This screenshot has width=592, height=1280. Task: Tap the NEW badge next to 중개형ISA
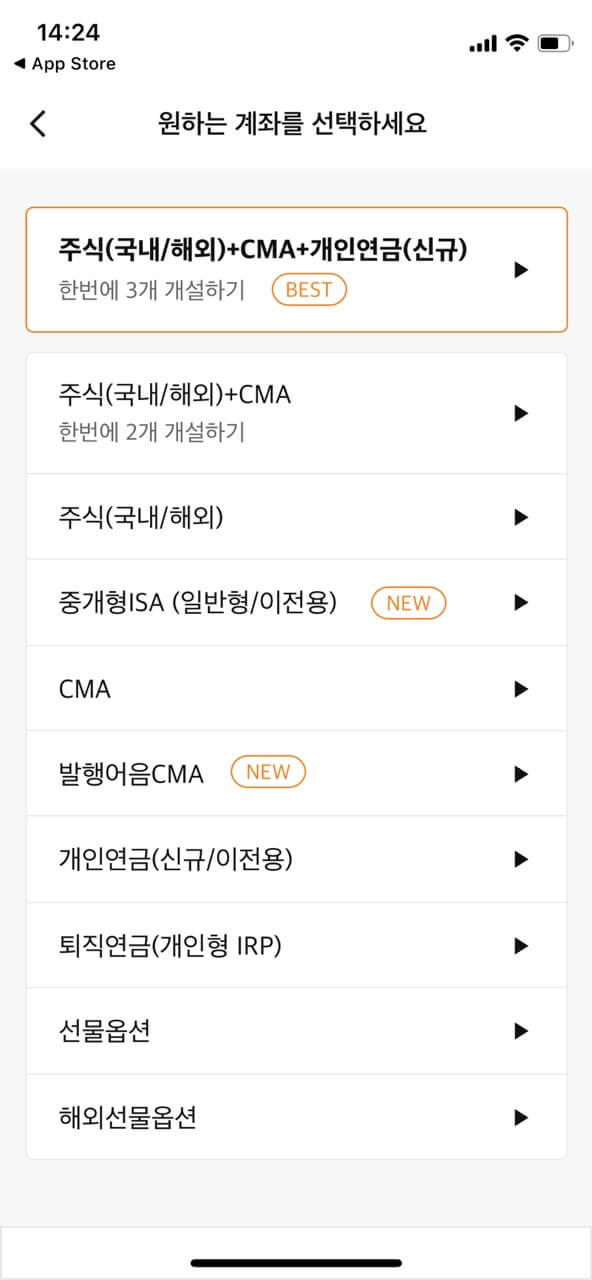pyautogui.click(x=409, y=602)
